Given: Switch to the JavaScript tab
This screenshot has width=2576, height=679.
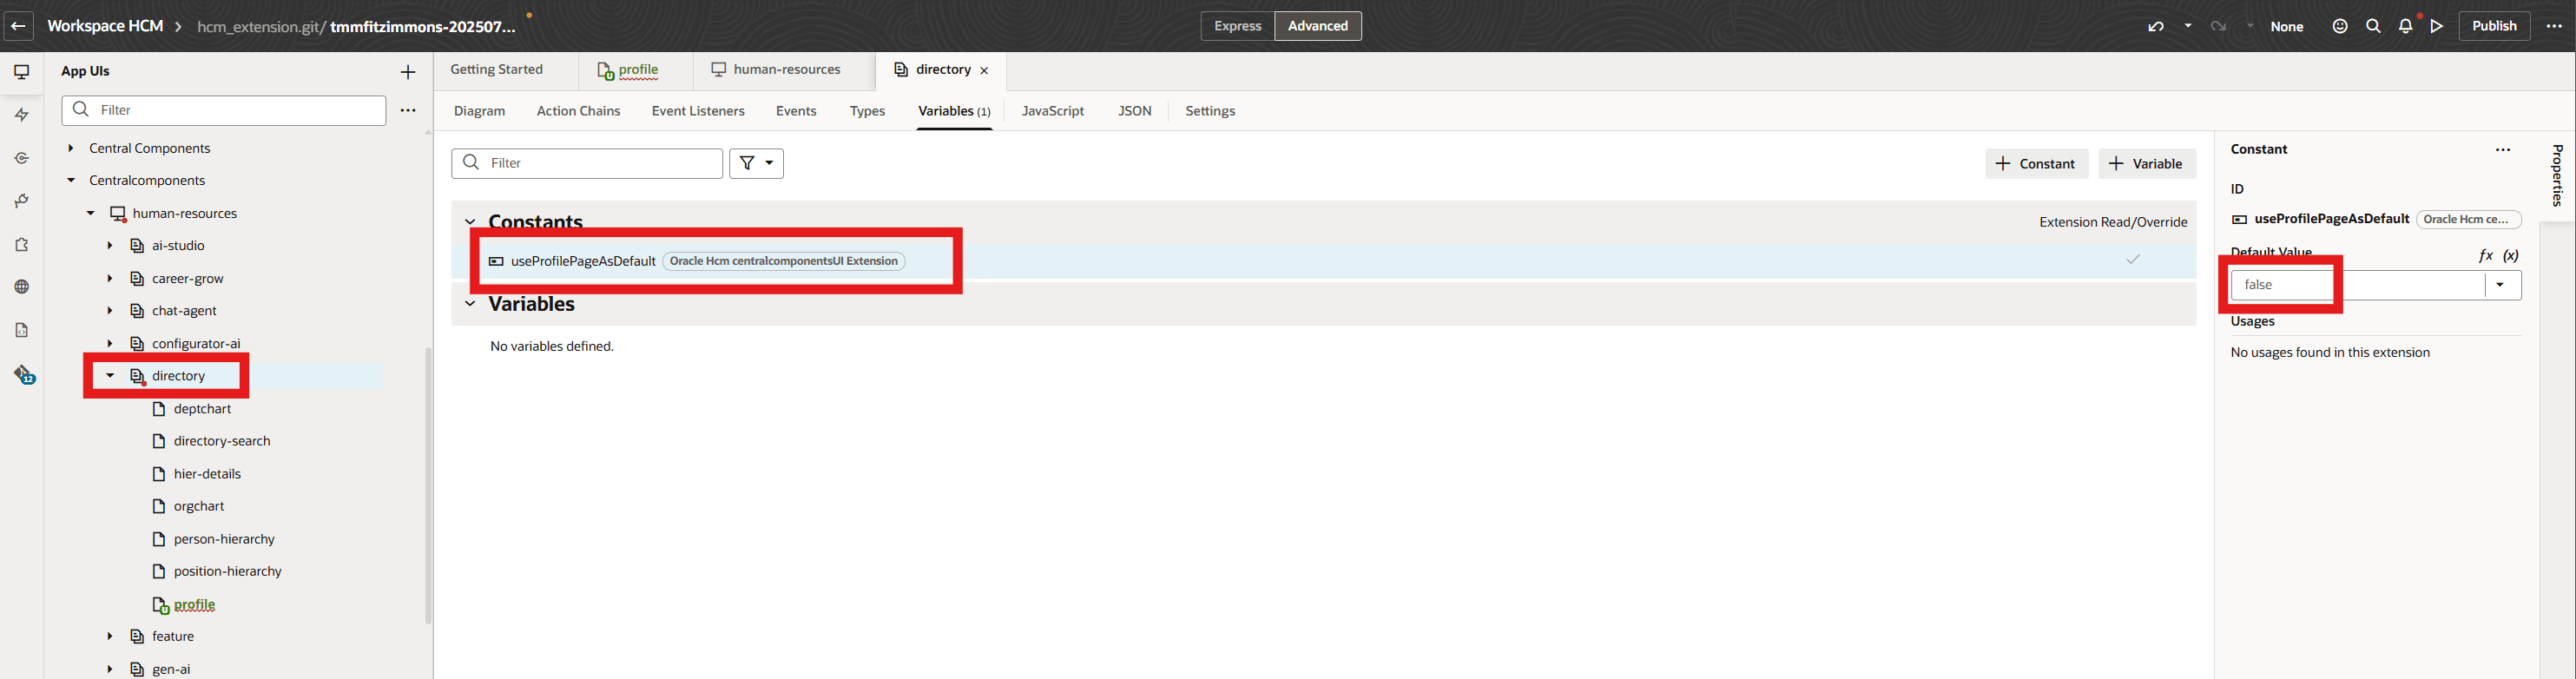Looking at the screenshot, I should [1052, 111].
